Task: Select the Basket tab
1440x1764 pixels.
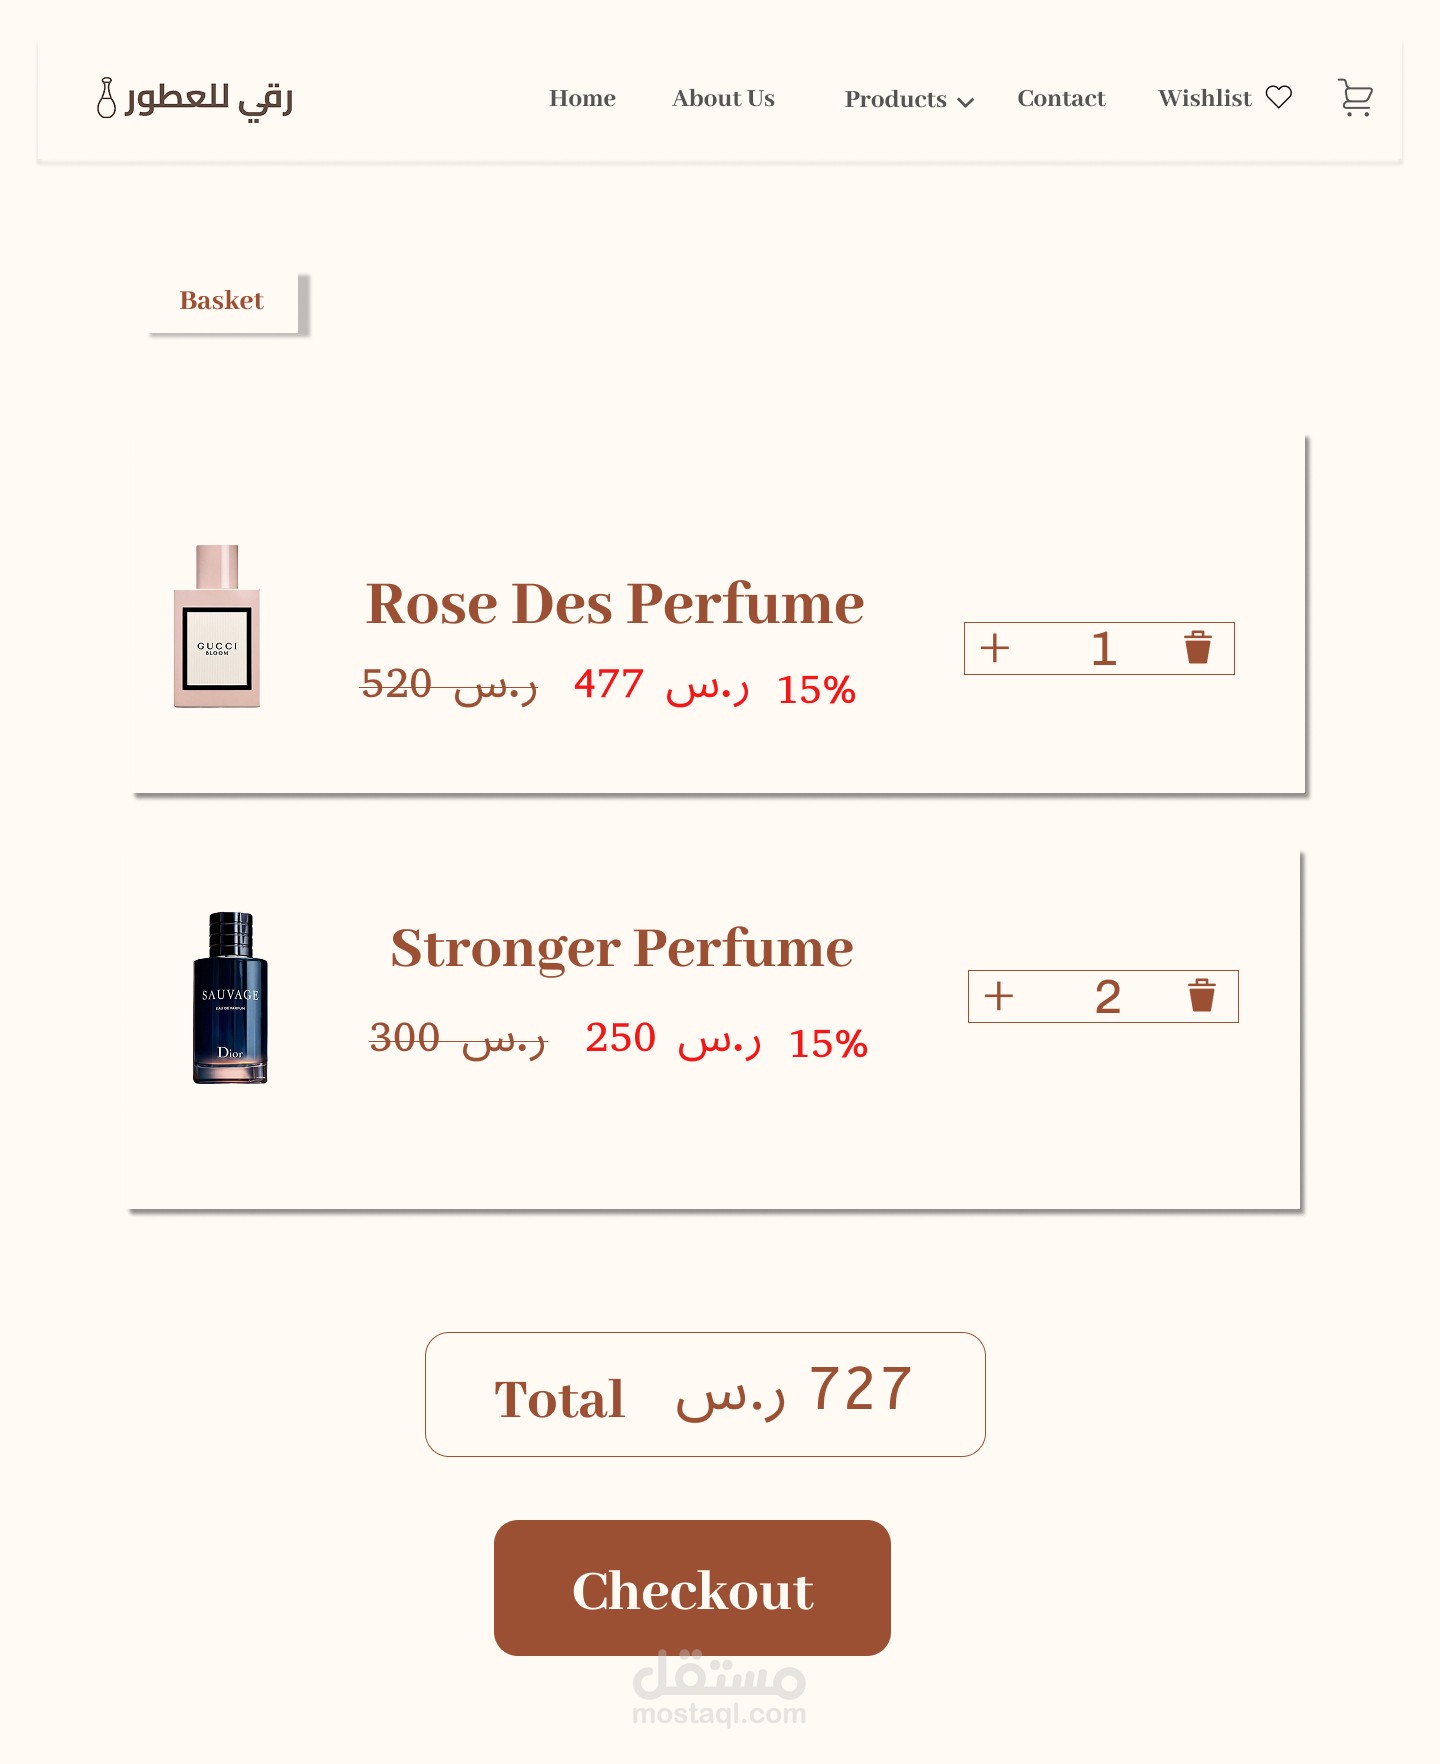Action: (x=224, y=301)
